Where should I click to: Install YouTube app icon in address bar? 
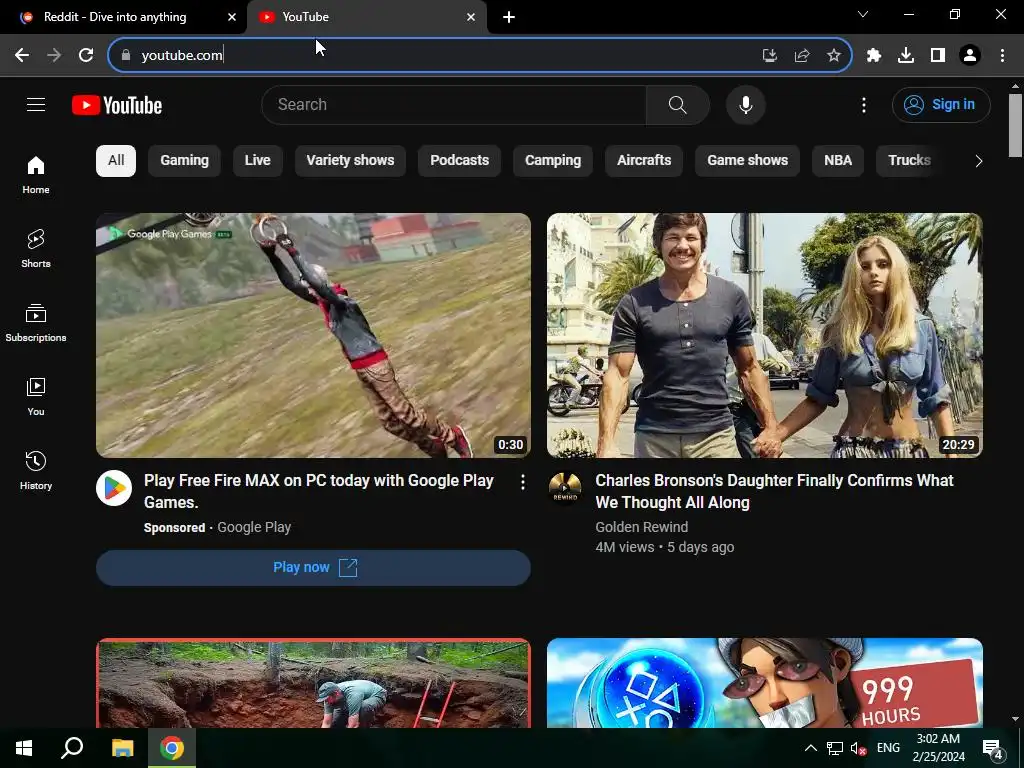click(769, 55)
